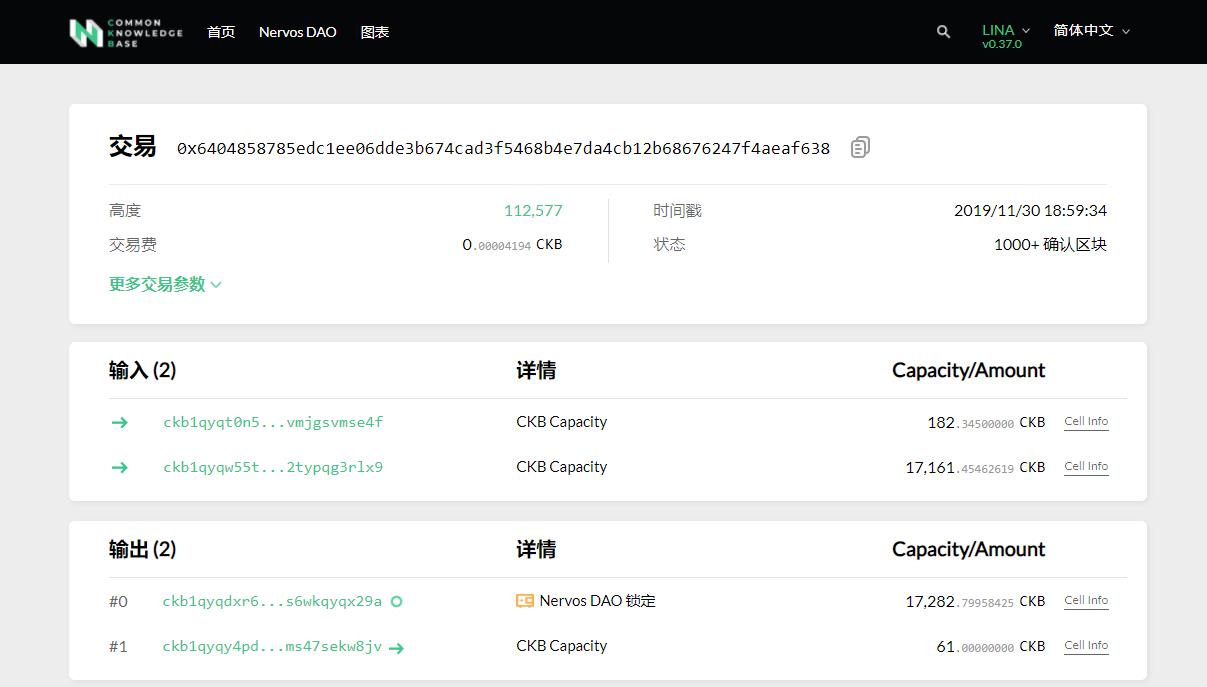Open the search magnifier icon
1207x687 pixels.
[x=943, y=32]
